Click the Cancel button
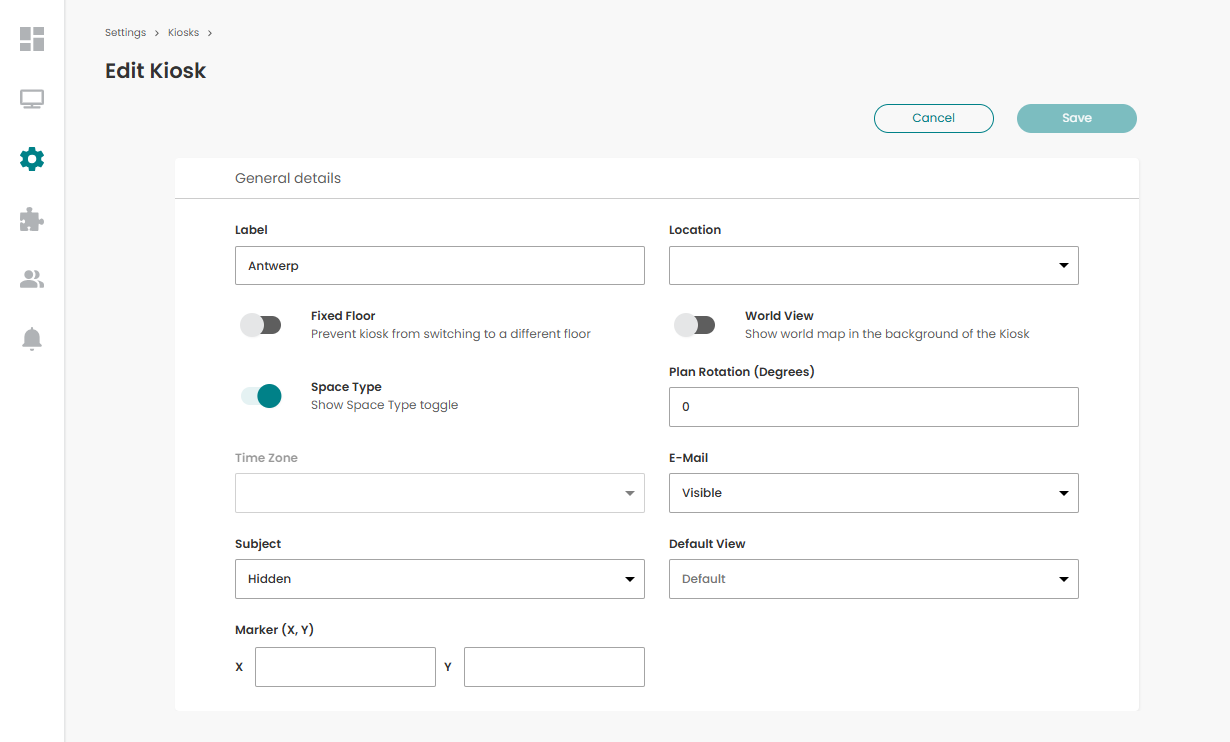The image size is (1230, 742). click(x=934, y=118)
